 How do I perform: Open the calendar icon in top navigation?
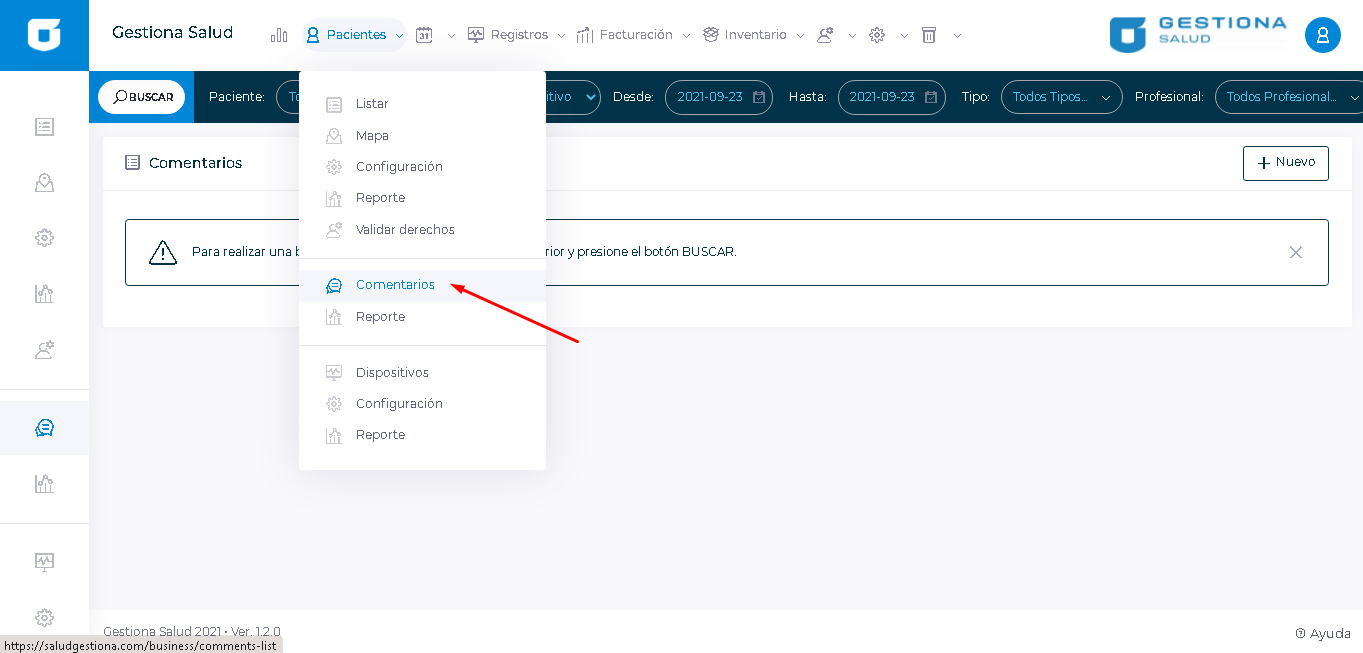424,35
